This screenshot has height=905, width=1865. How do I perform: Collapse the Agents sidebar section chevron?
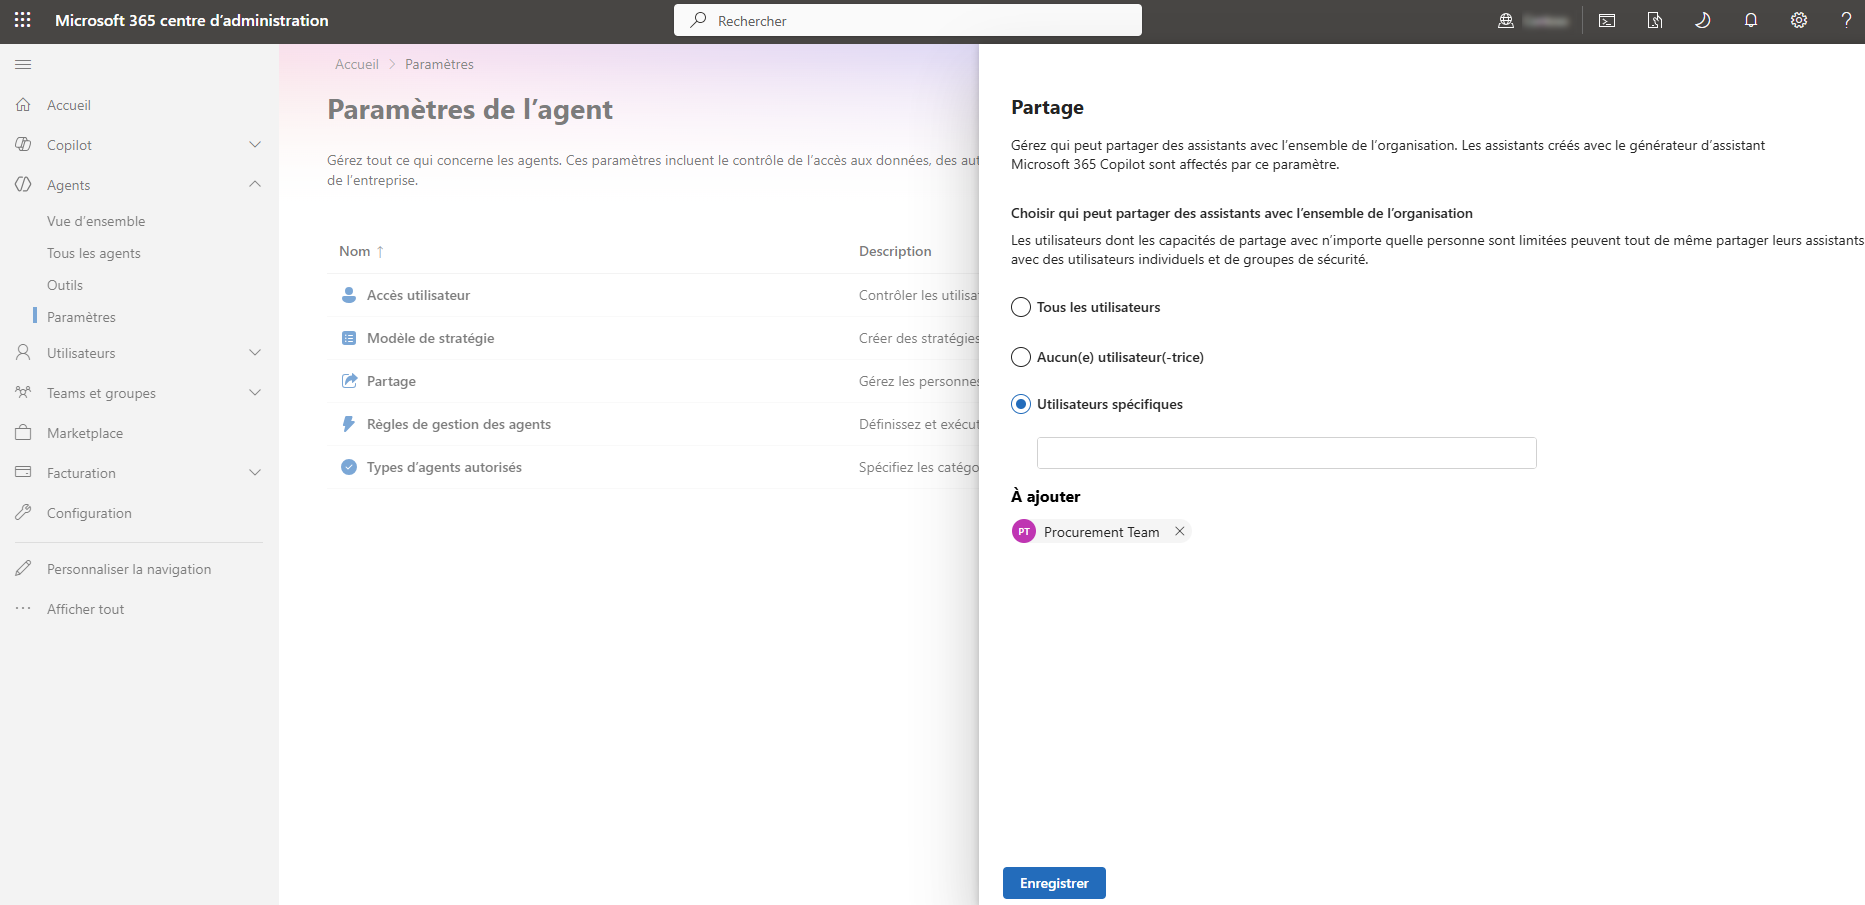point(255,184)
